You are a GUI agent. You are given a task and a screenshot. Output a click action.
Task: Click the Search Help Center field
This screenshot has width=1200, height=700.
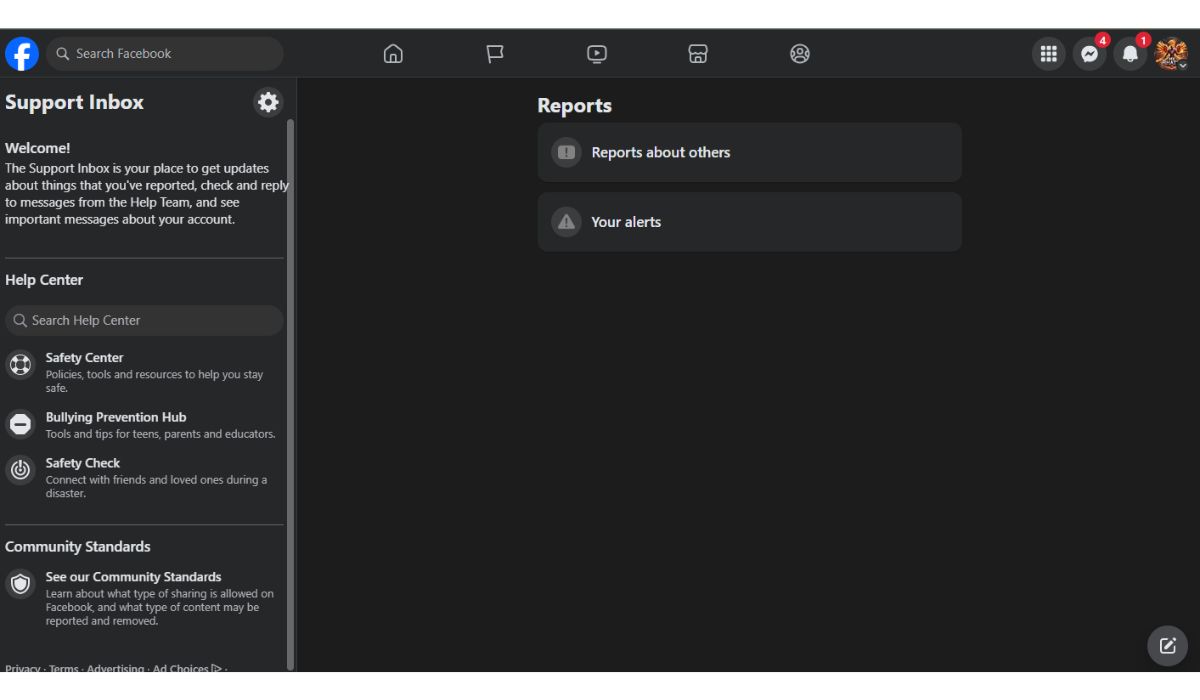[144, 320]
